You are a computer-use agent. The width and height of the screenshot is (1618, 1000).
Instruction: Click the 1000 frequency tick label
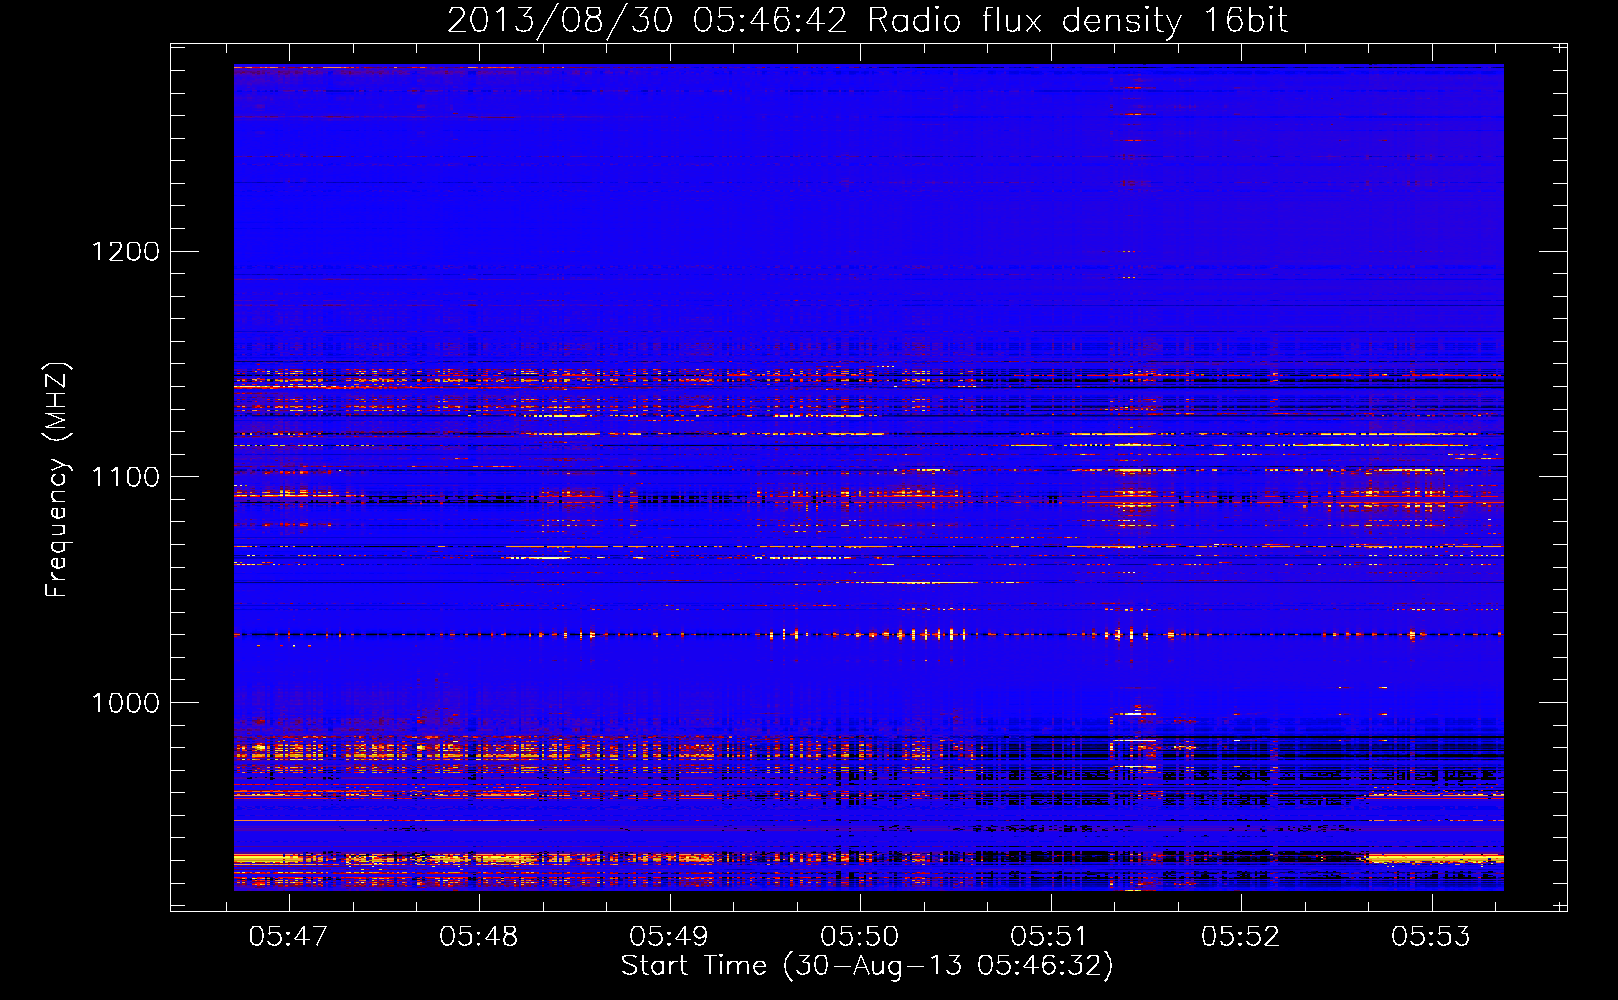point(126,703)
